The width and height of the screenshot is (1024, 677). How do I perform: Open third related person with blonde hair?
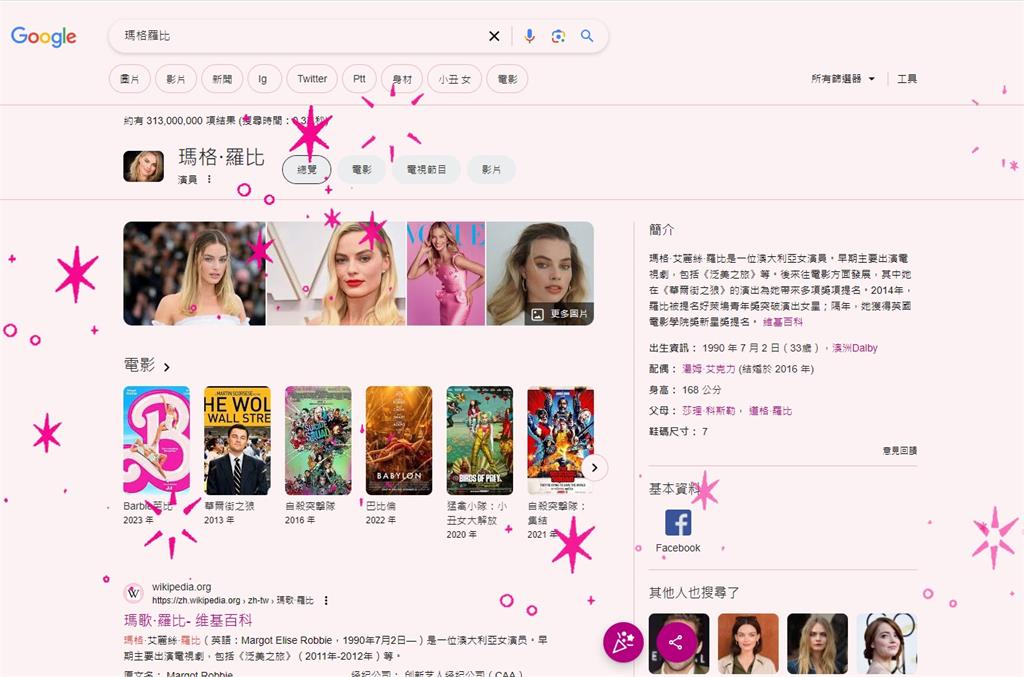click(817, 643)
